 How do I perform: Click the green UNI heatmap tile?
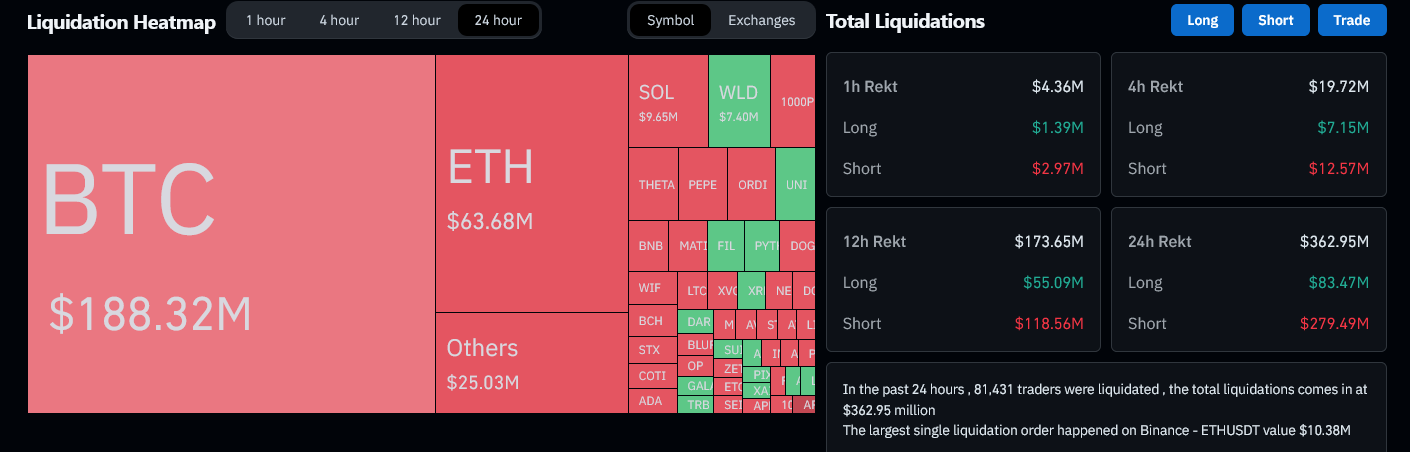click(796, 184)
